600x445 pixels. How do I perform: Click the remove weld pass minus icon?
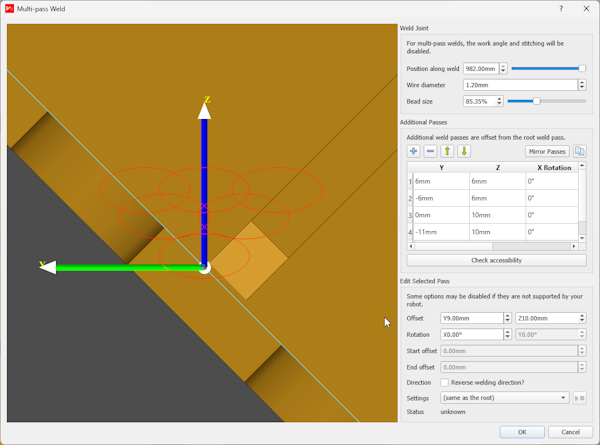430,151
